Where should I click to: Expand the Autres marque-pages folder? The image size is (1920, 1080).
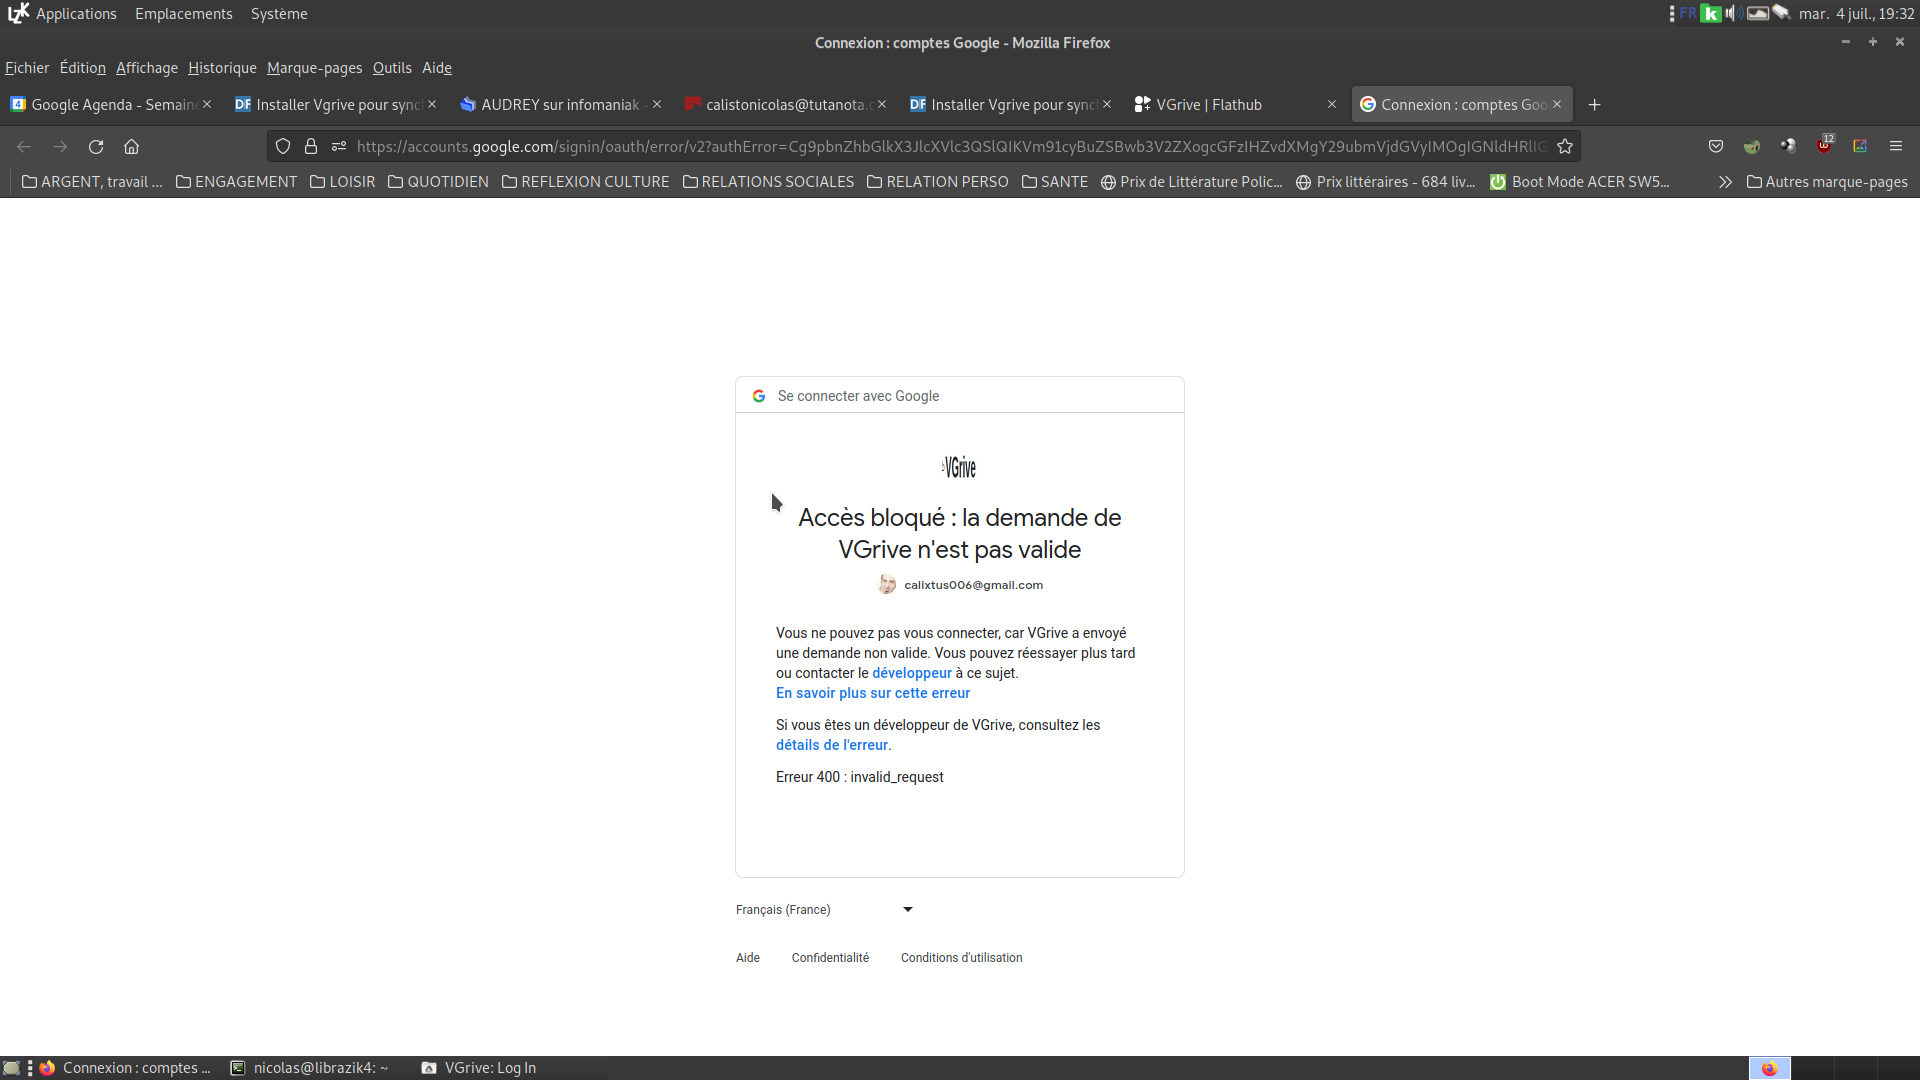point(1827,182)
